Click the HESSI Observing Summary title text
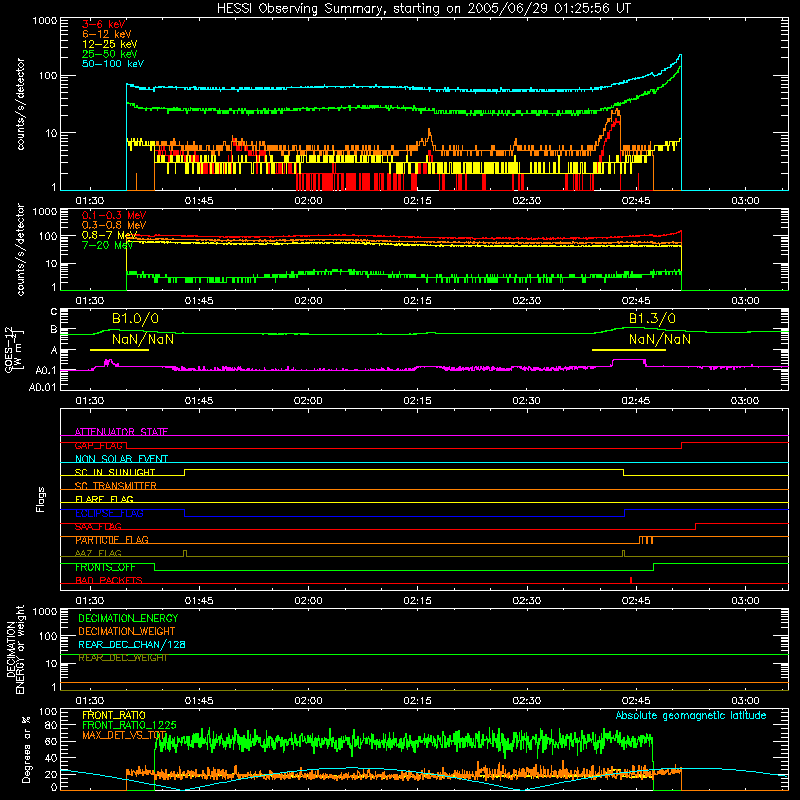The height and width of the screenshot is (800, 800). point(424,9)
